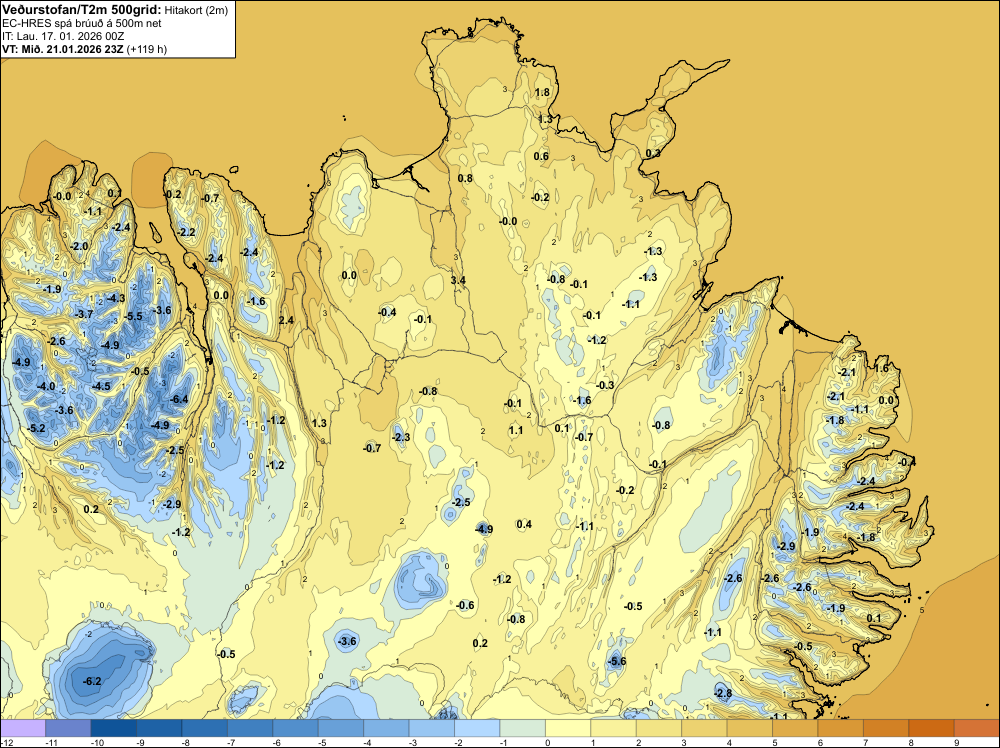1000x748 pixels.
Task: Click the 'IT: Lau. 17. 01. 2026 00Z' line
Action: tap(63, 36)
